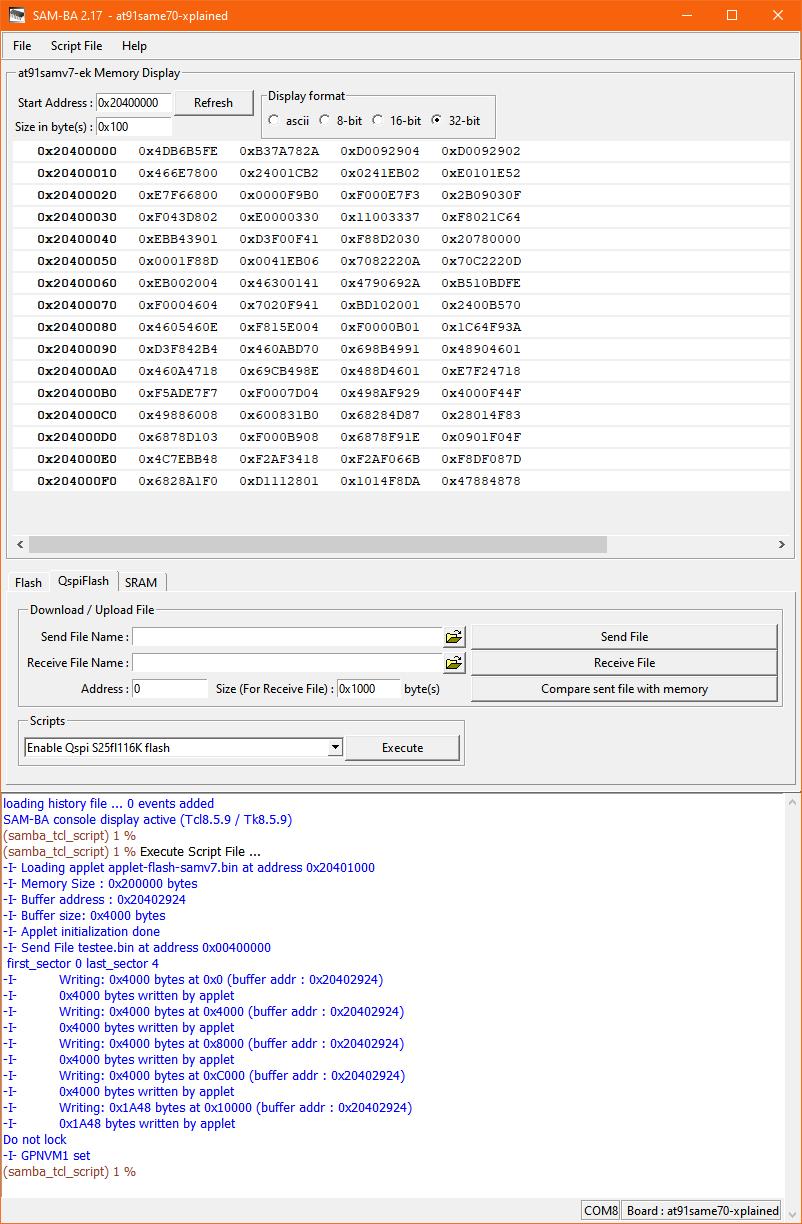This screenshot has width=802, height=1224.
Task: Switch to the SRAM tab
Action: [141, 581]
